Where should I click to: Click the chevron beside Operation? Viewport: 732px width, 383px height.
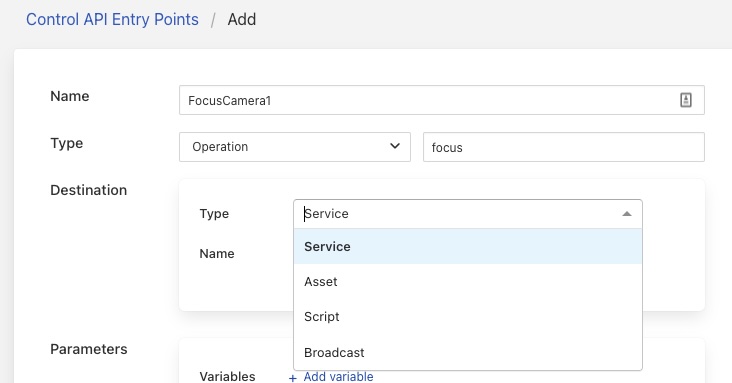[395, 146]
